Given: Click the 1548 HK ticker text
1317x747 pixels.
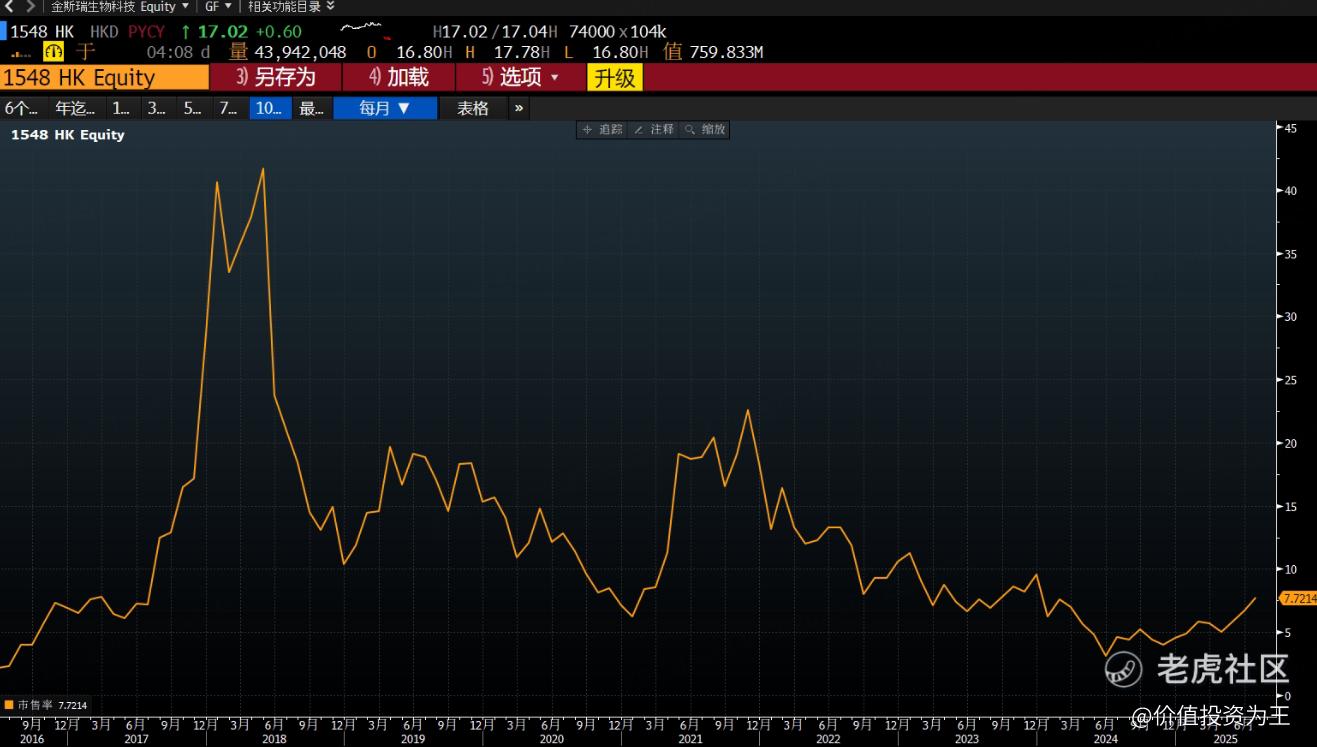Looking at the screenshot, I should click(x=42, y=31).
